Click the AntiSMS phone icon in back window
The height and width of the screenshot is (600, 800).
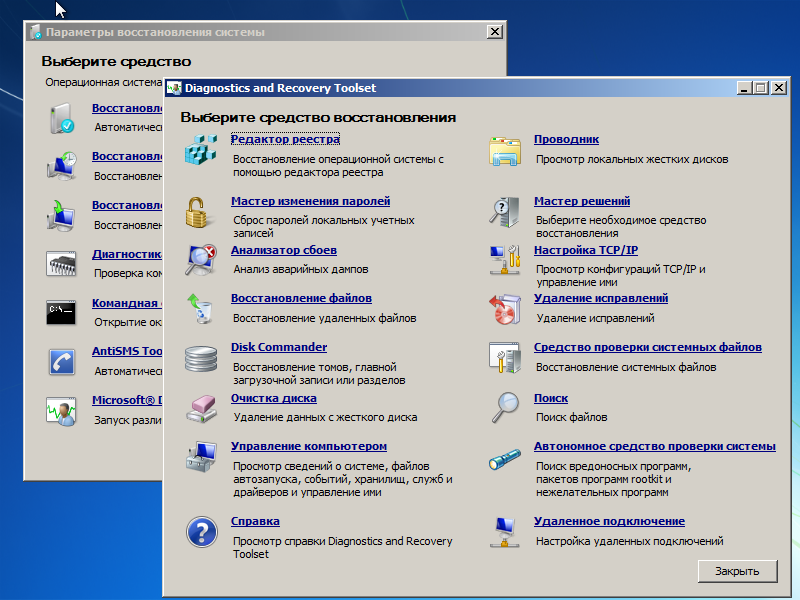pyautogui.click(x=62, y=362)
